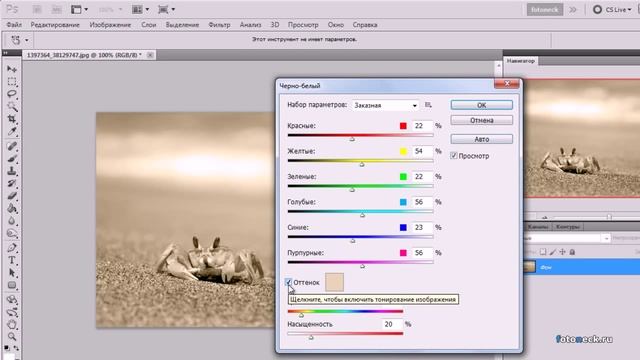Image resolution: width=640 pixels, height=360 pixels.
Task: Click the hue tint slider handle
Action: (x=301, y=315)
